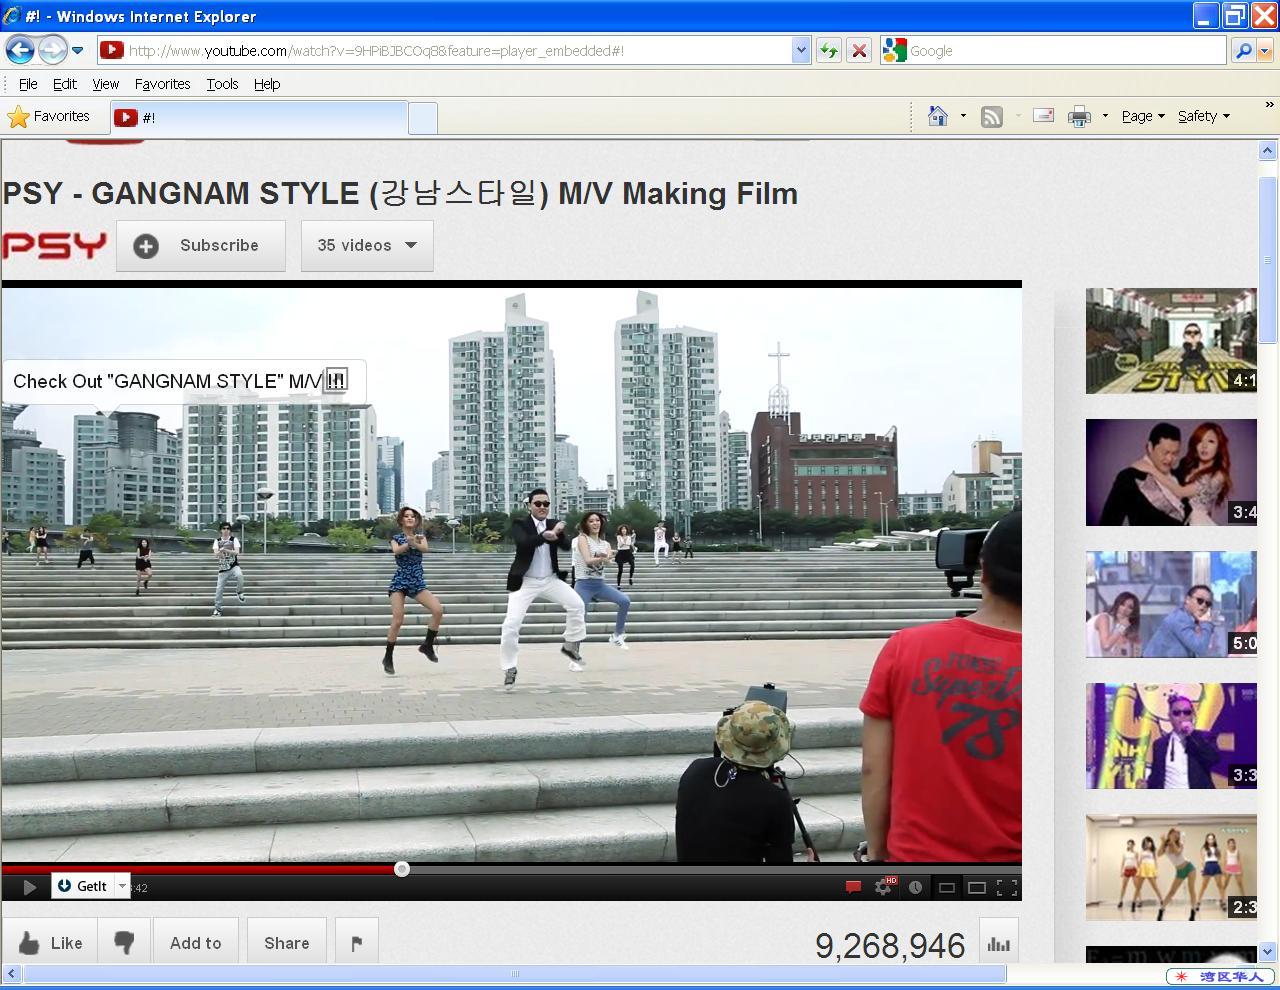The height and width of the screenshot is (990, 1280).
Task: Open the Help menu
Action: [x=267, y=84]
